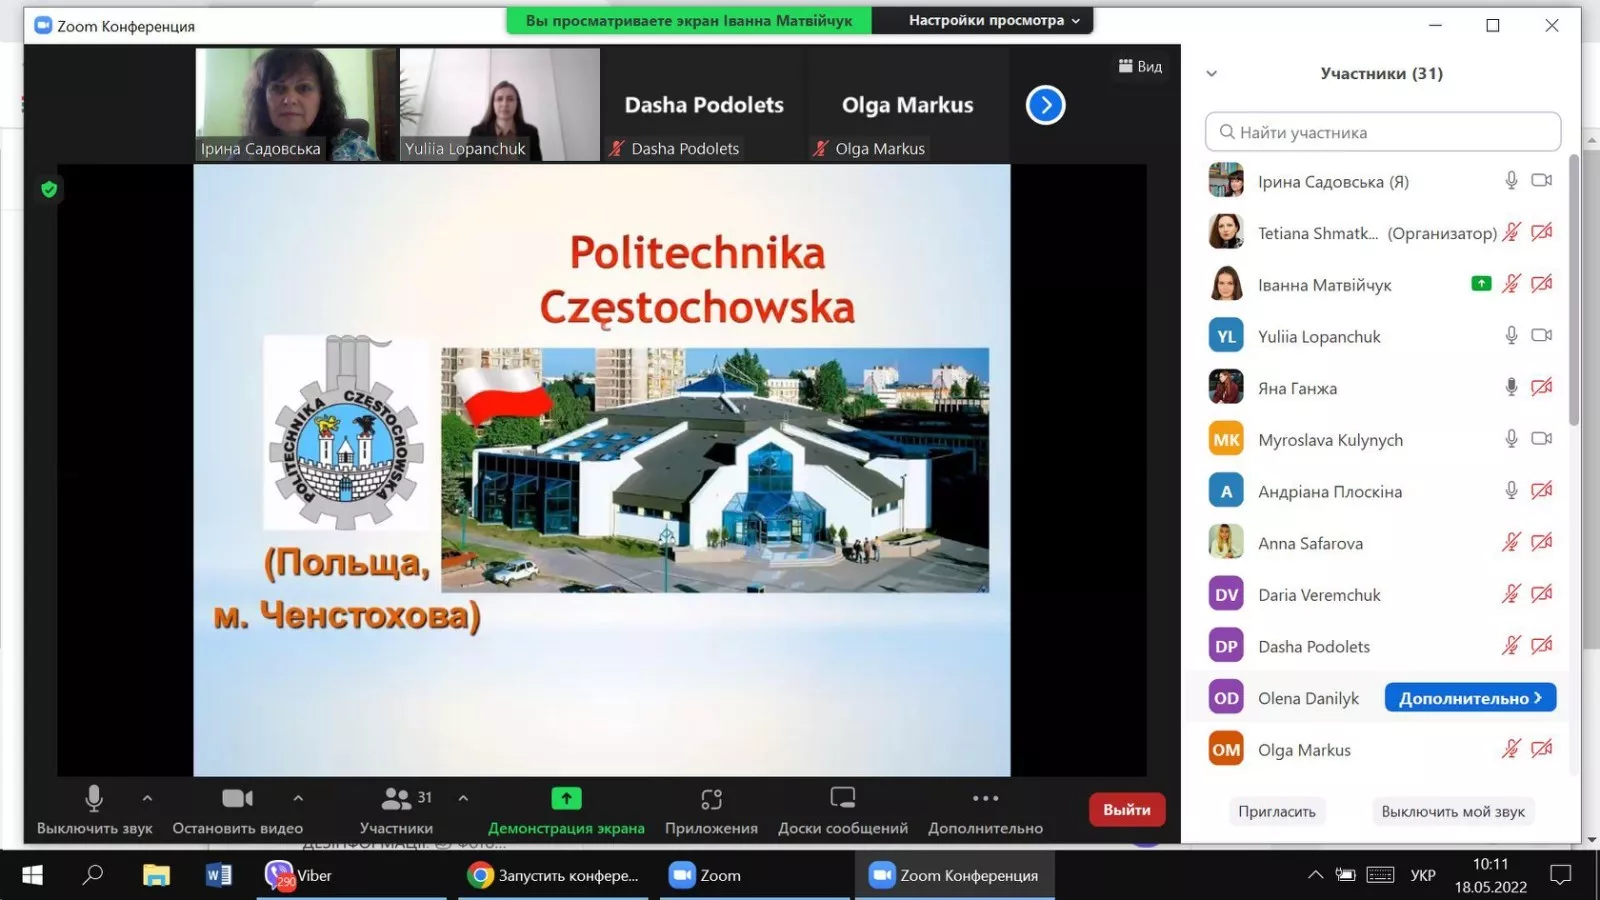The width and height of the screenshot is (1600, 900).
Task: Click the Пригласить button
Action: (1276, 811)
